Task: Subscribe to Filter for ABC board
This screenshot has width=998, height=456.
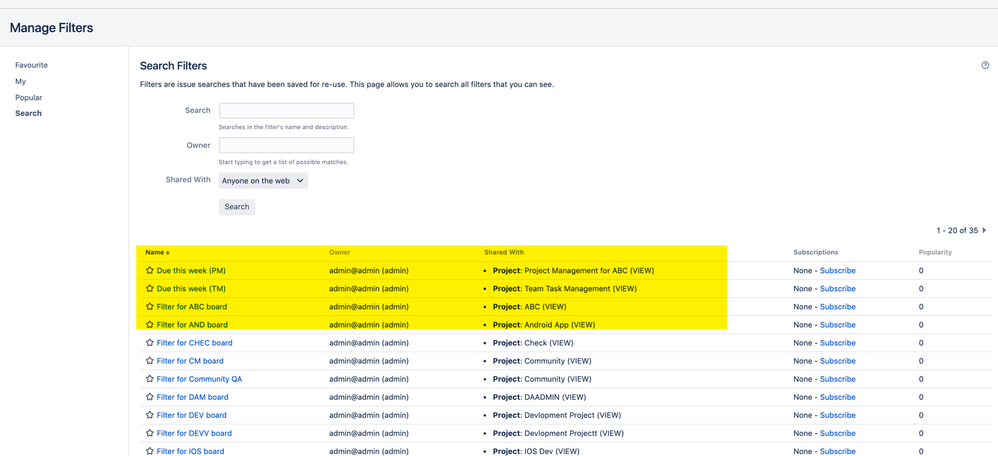Action: (x=838, y=306)
